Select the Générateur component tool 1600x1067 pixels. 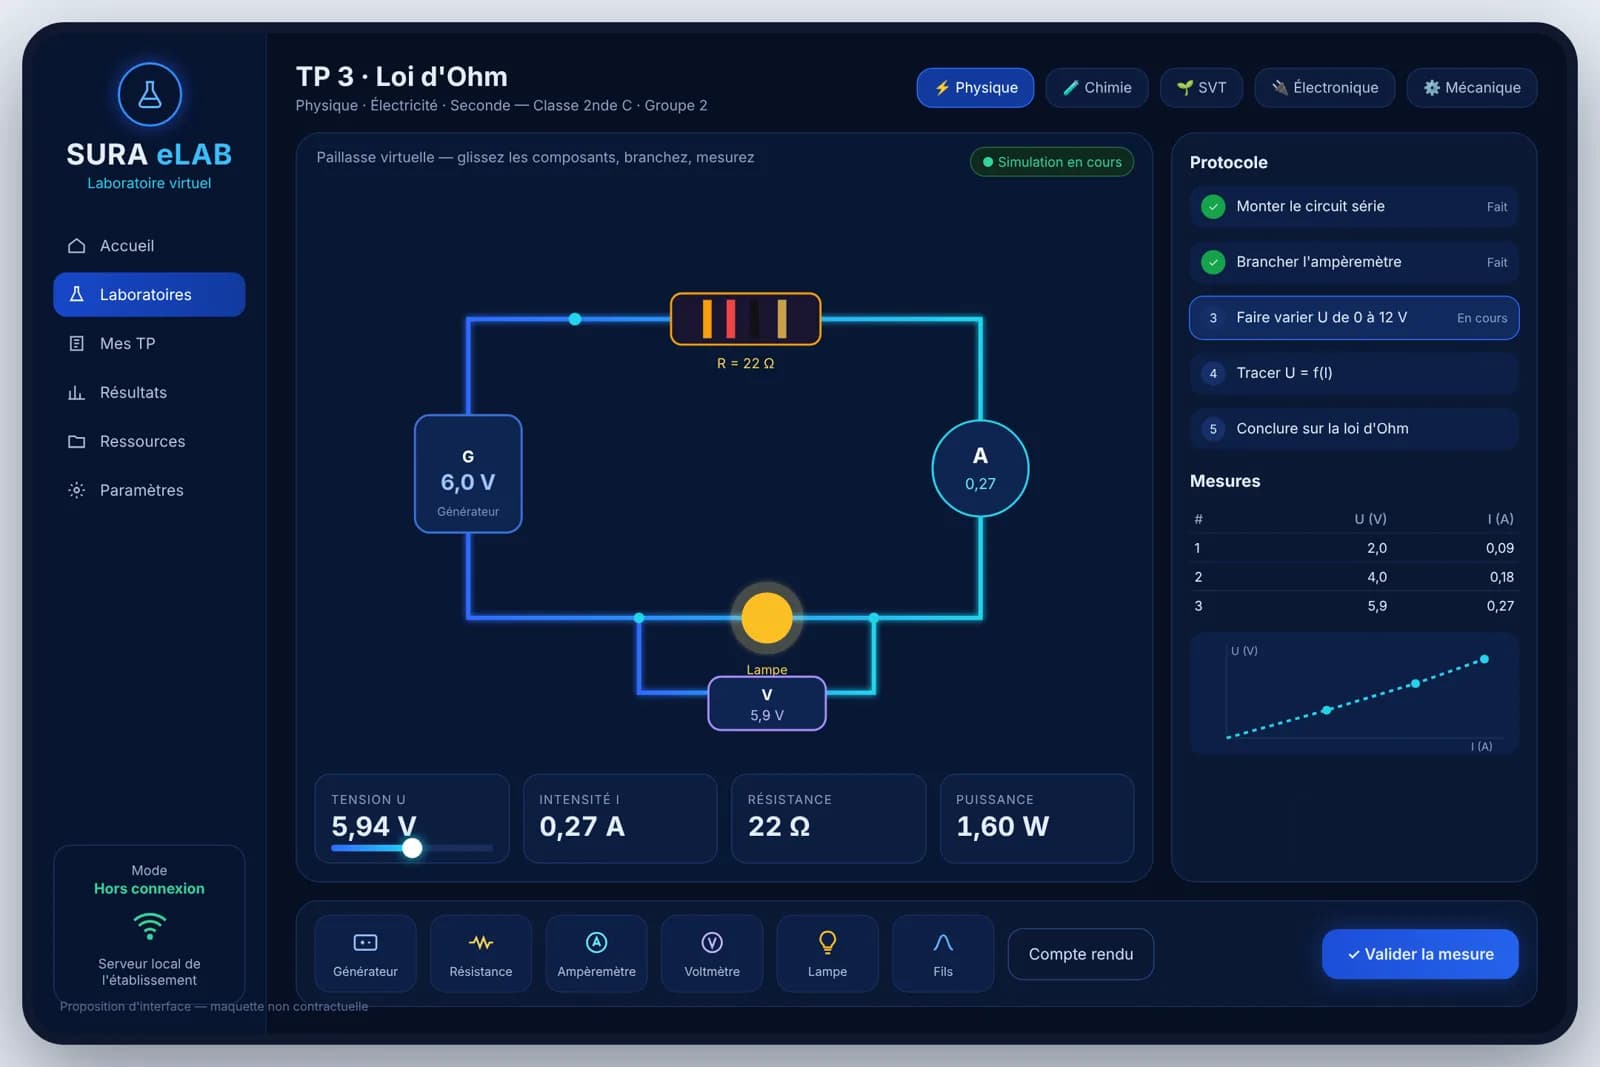[365, 954]
